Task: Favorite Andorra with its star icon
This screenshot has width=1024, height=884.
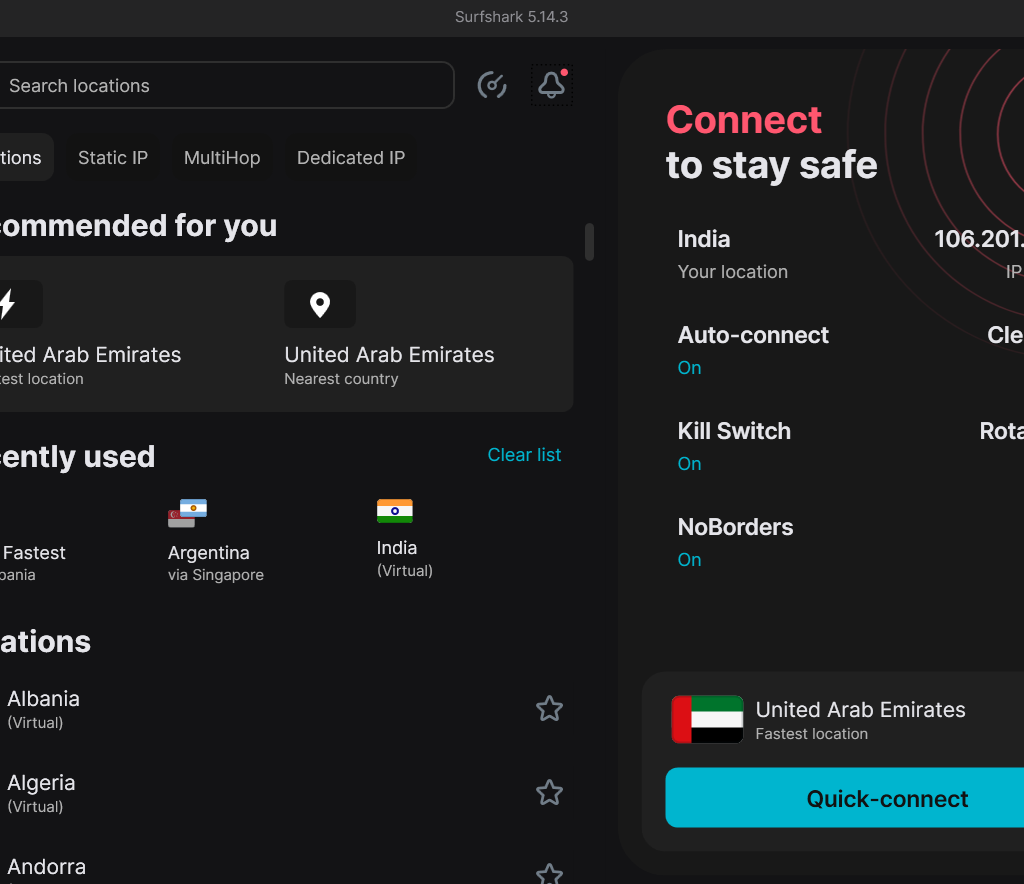Action: tap(549, 874)
